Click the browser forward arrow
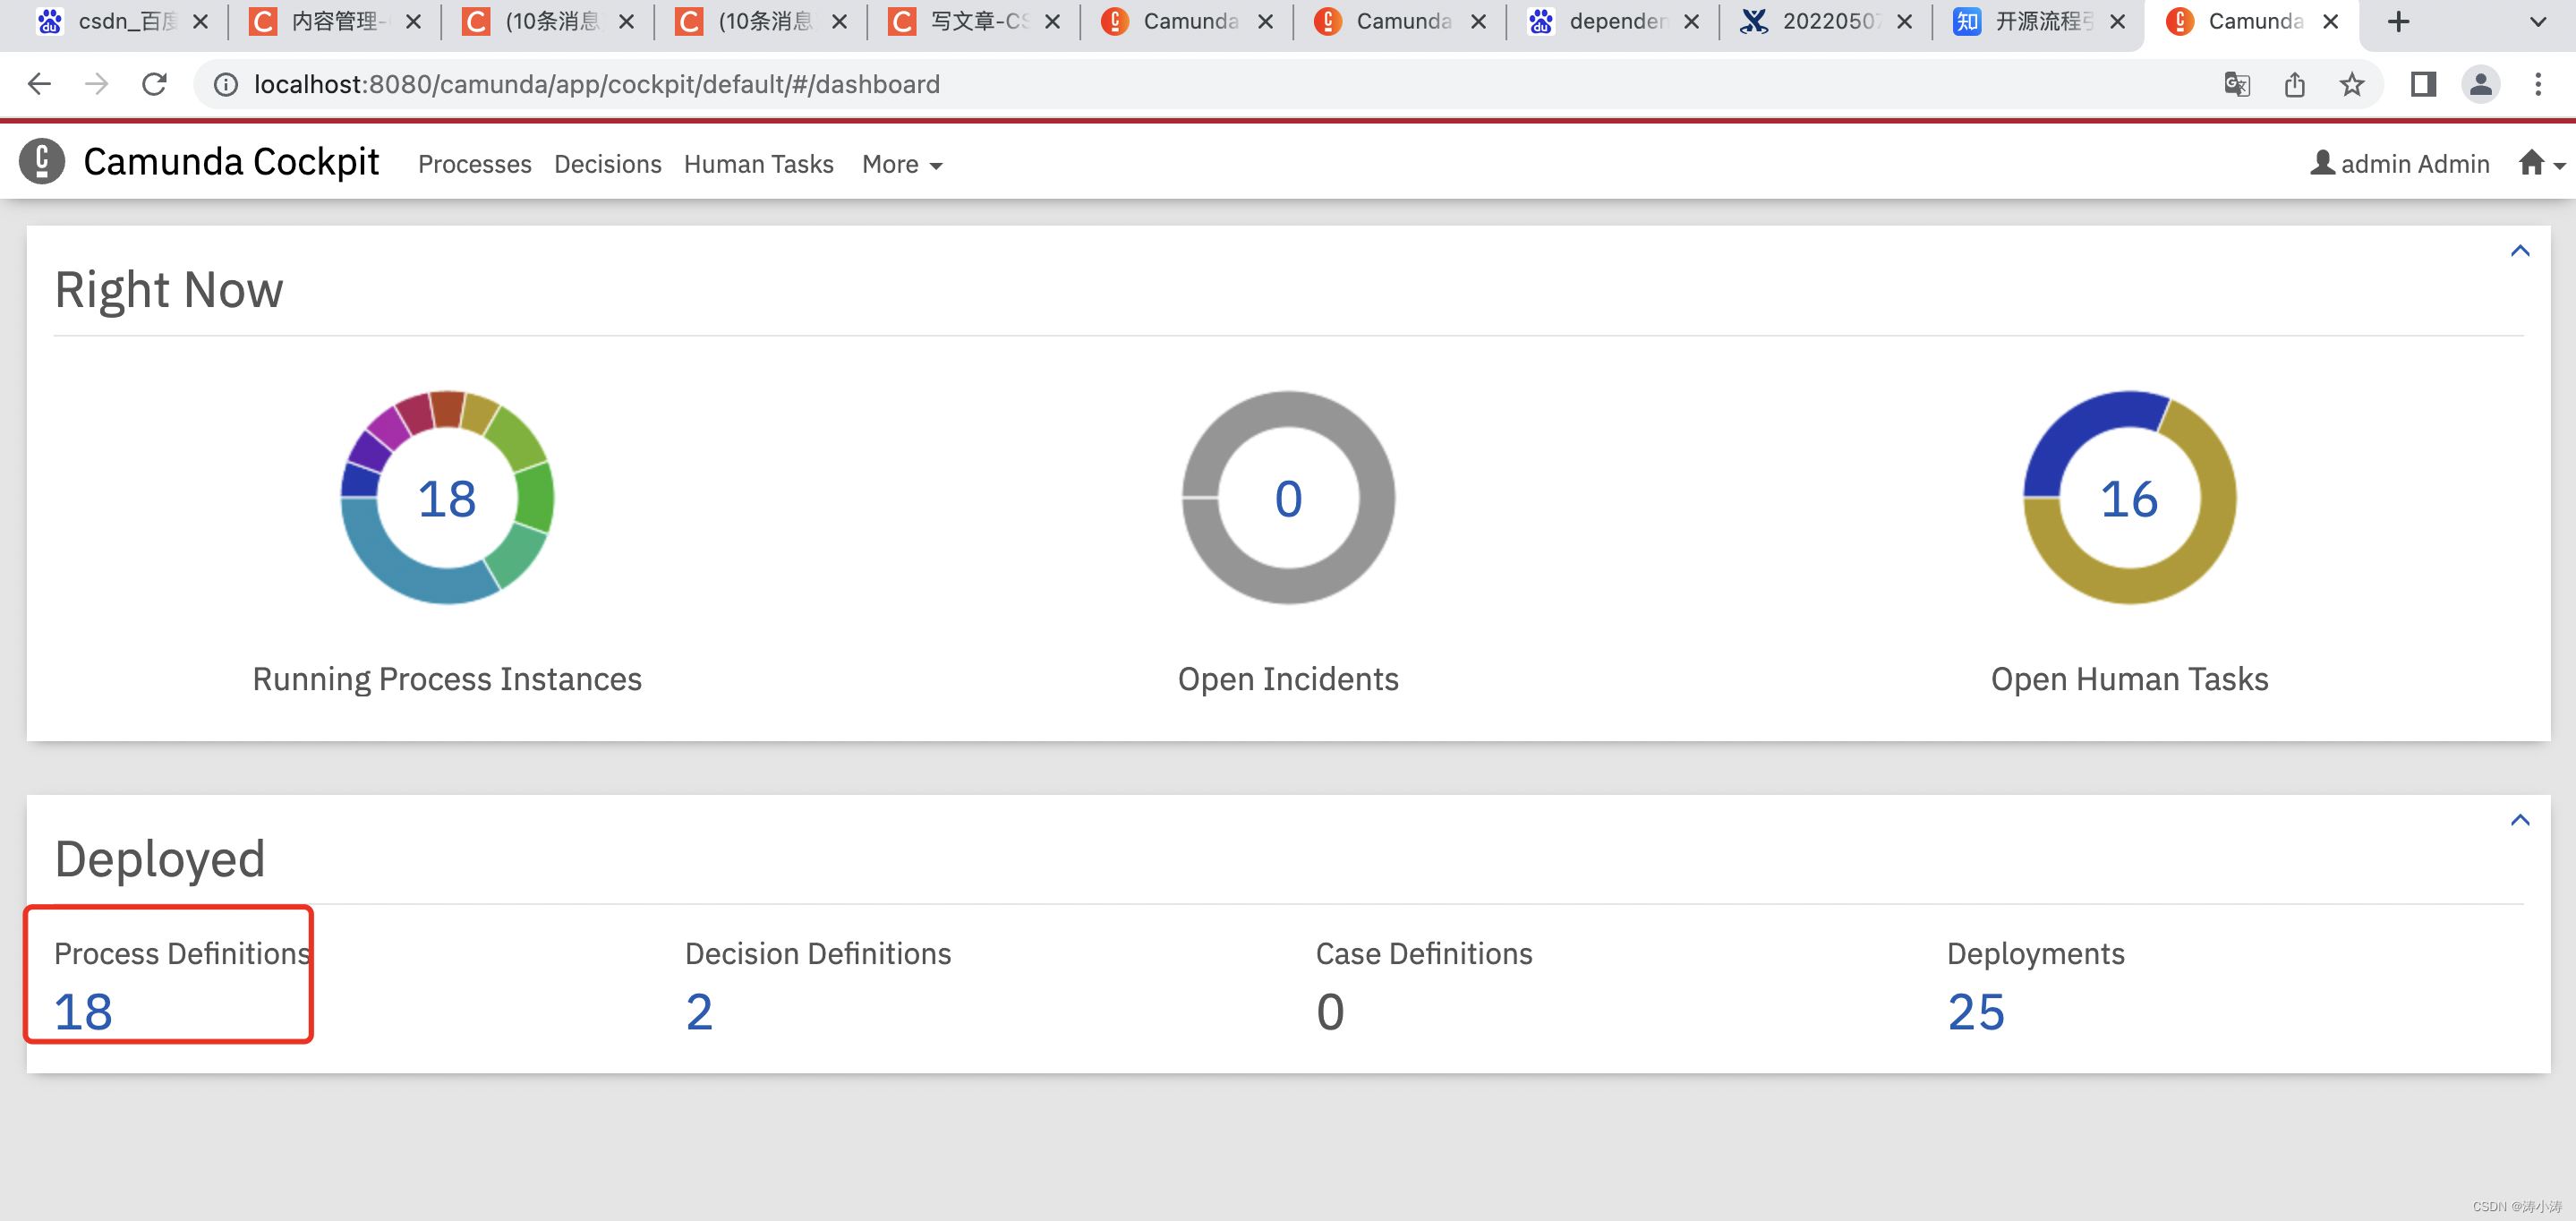This screenshot has width=2576, height=1221. pyautogui.click(x=96, y=84)
